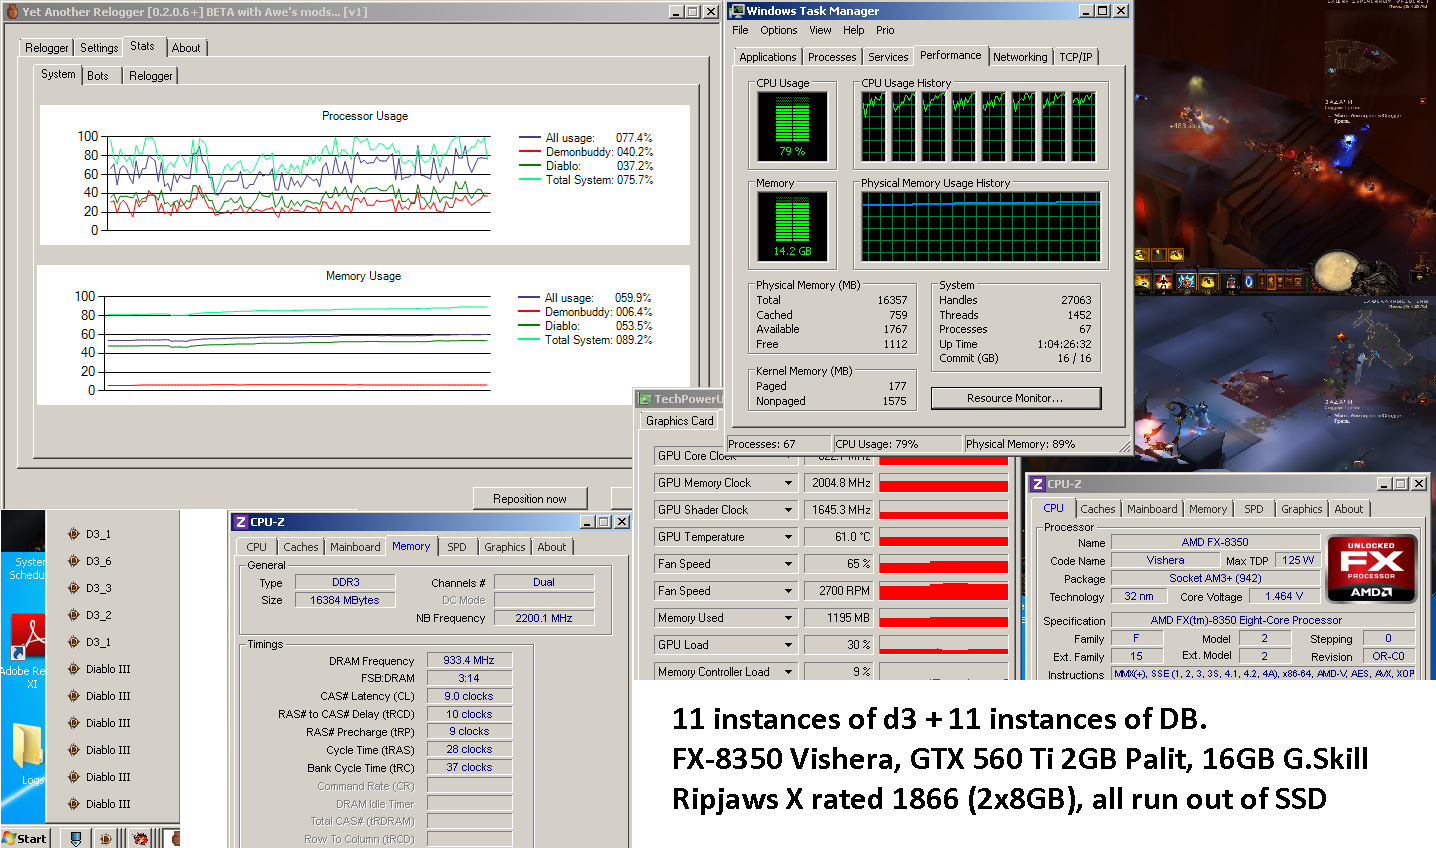Image resolution: width=1436 pixels, height=848 pixels.
Task: Click the memory type value DDR3
Action: pos(345,582)
